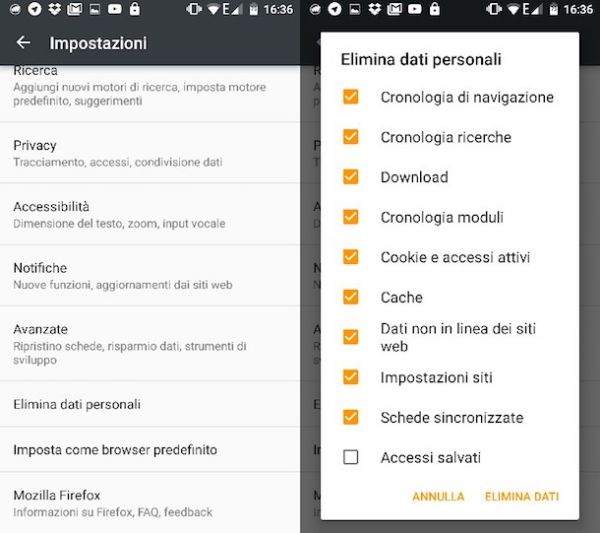Select Imposta come browser predefinito
Viewport: 600px width, 533px height.
pos(150,450)
